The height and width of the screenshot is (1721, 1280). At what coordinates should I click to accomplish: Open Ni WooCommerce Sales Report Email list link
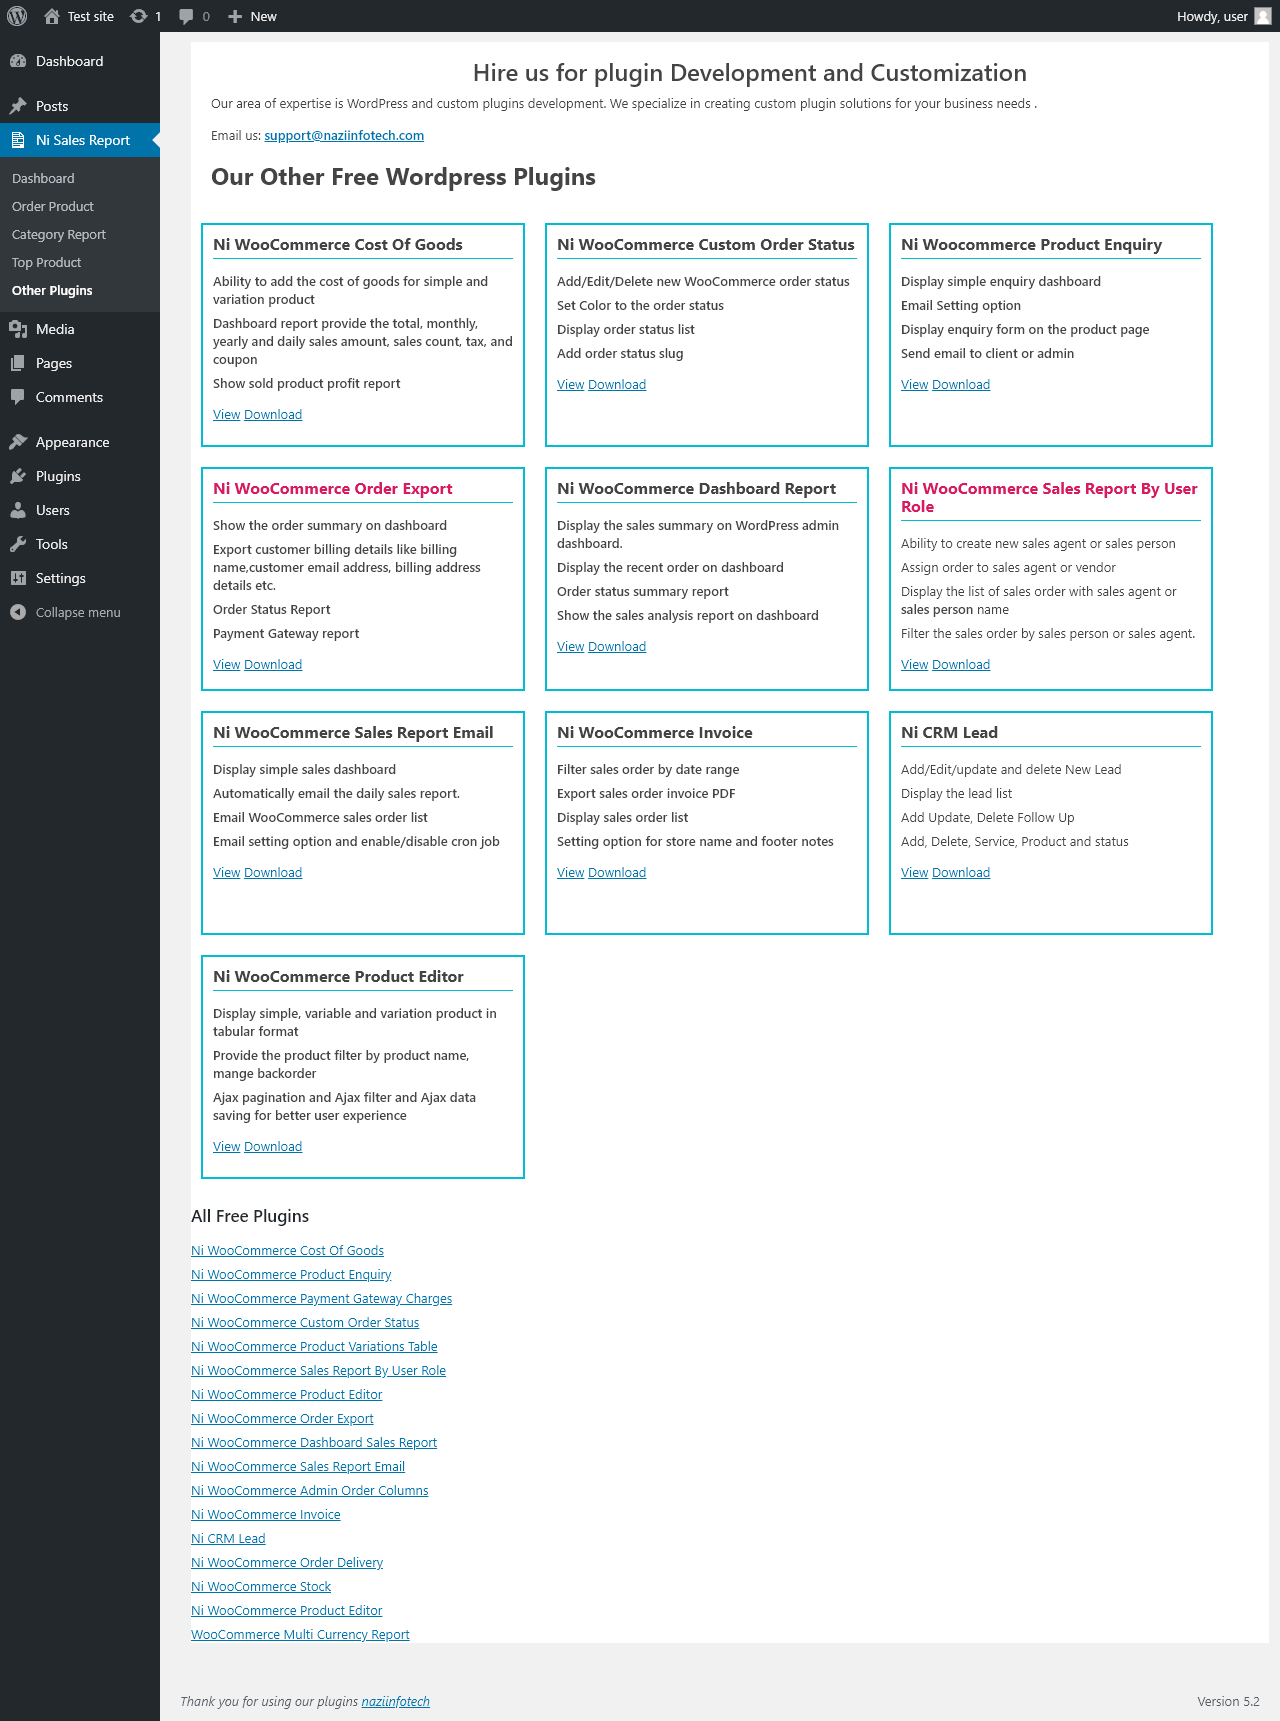[298, 1466]
